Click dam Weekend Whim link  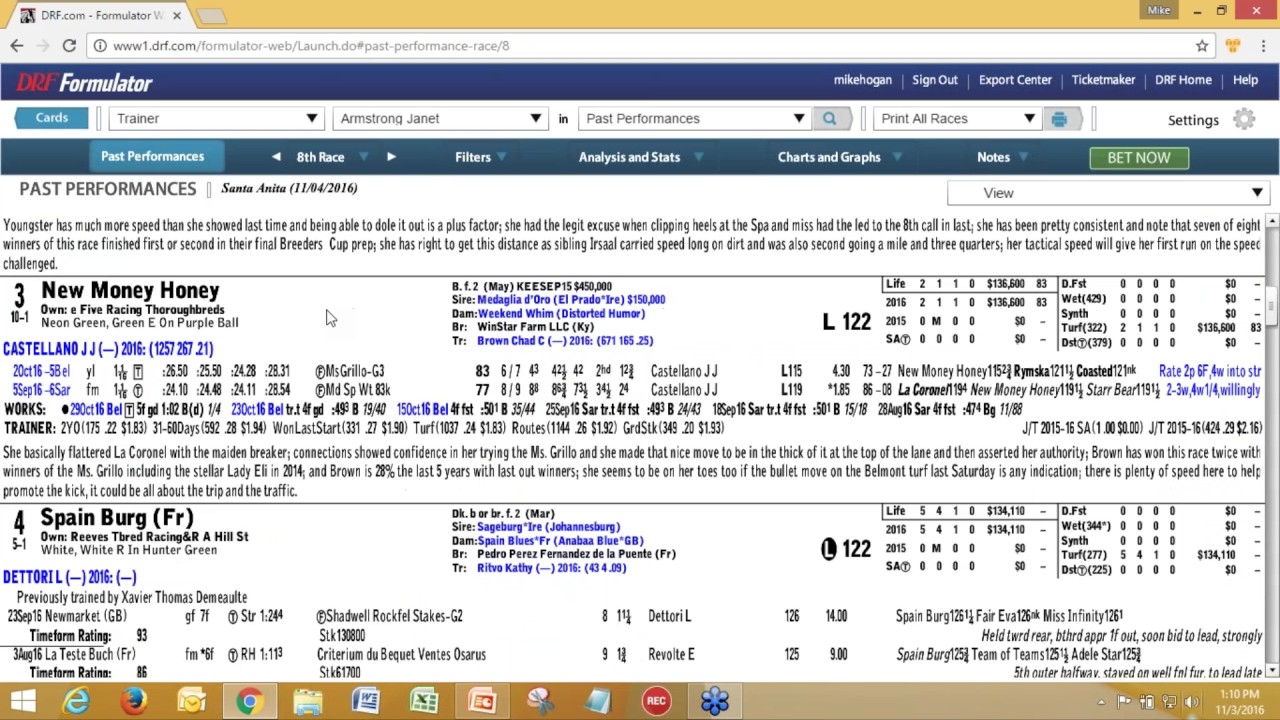tap(560, 313)
